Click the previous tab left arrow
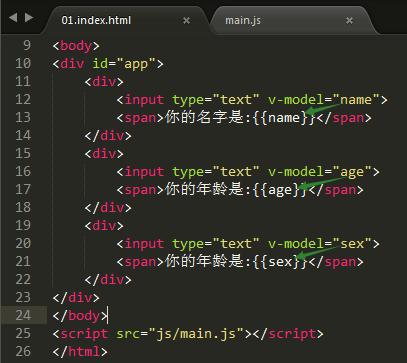 (13, 17)
